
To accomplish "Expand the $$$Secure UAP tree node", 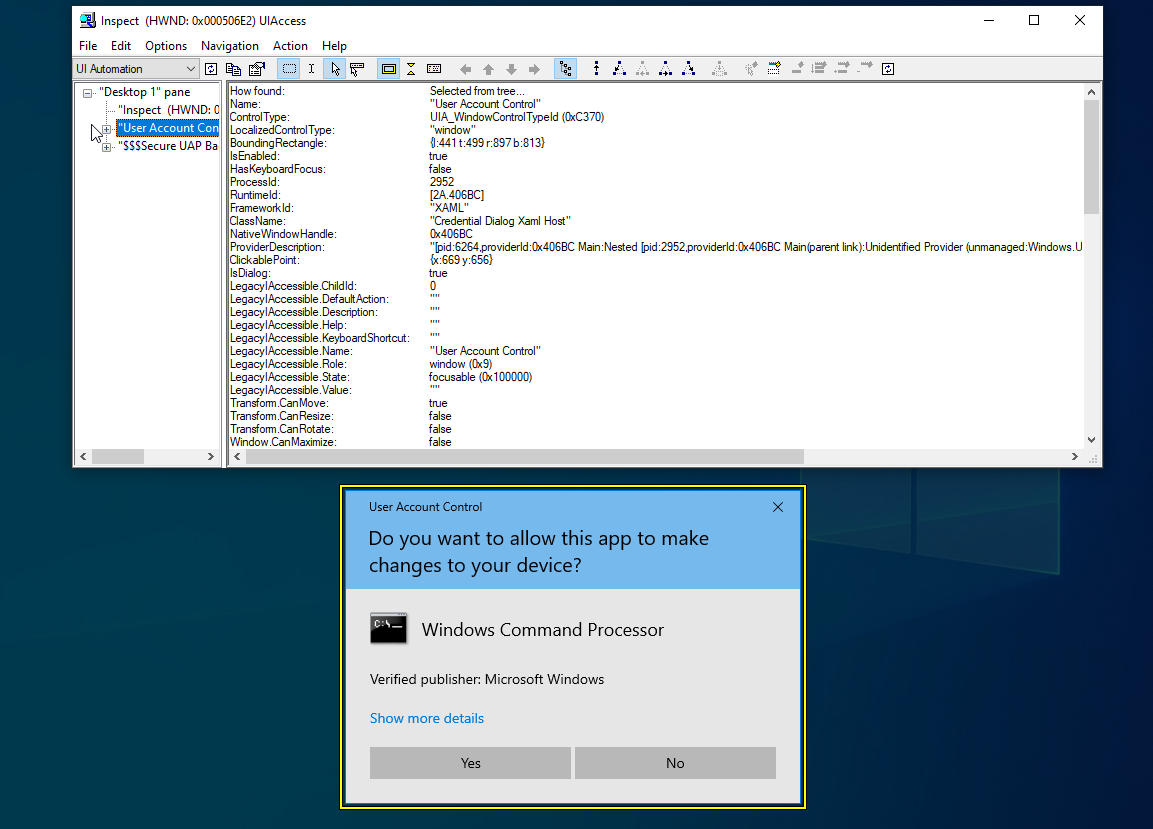I will [x=107, y=147].
